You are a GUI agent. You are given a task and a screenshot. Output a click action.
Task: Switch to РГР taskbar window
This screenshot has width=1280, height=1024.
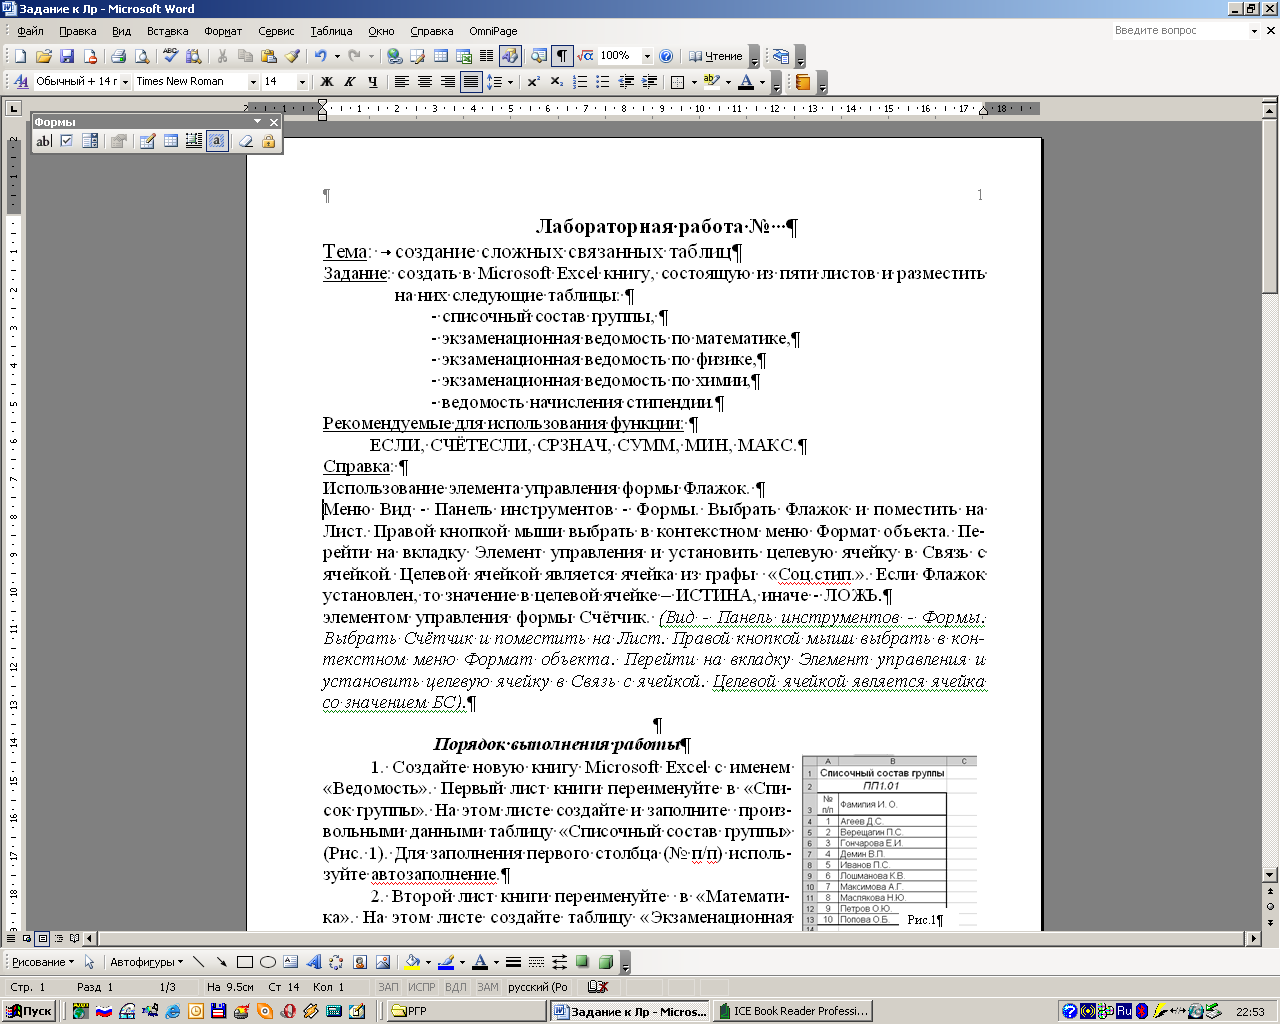pos(465,1011)
